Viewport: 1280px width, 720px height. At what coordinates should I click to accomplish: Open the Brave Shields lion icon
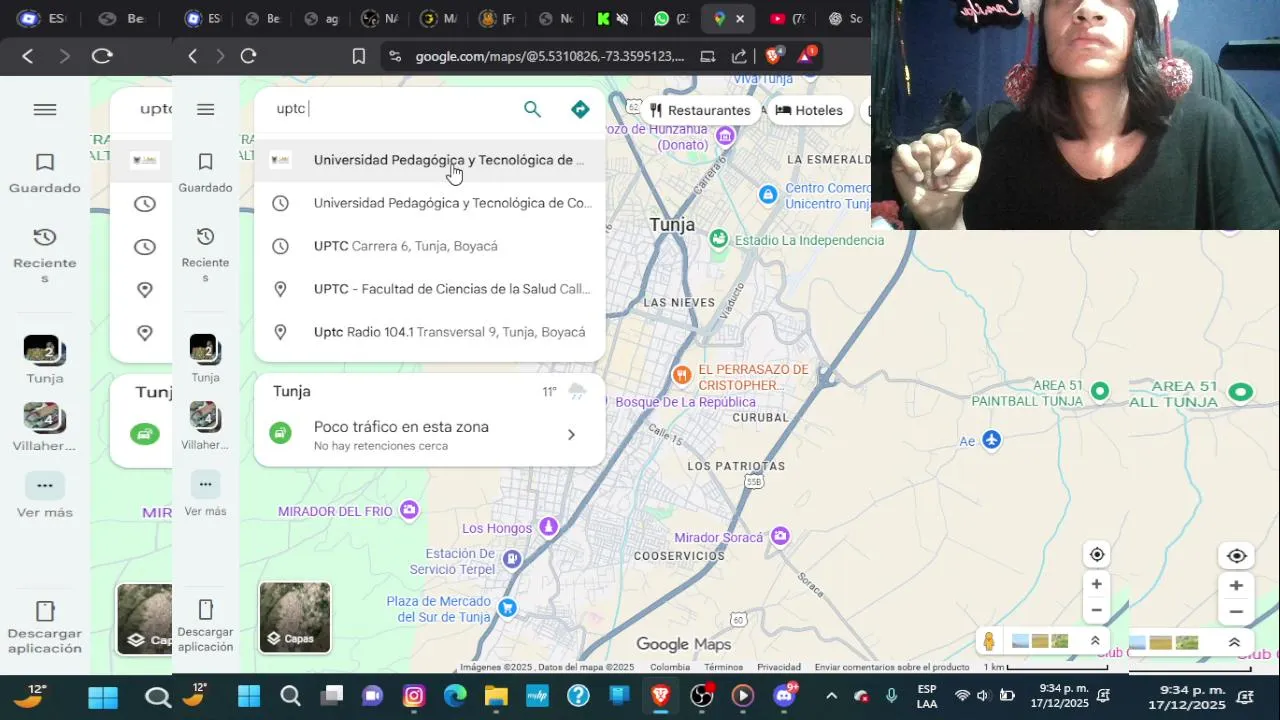[774, 56]
